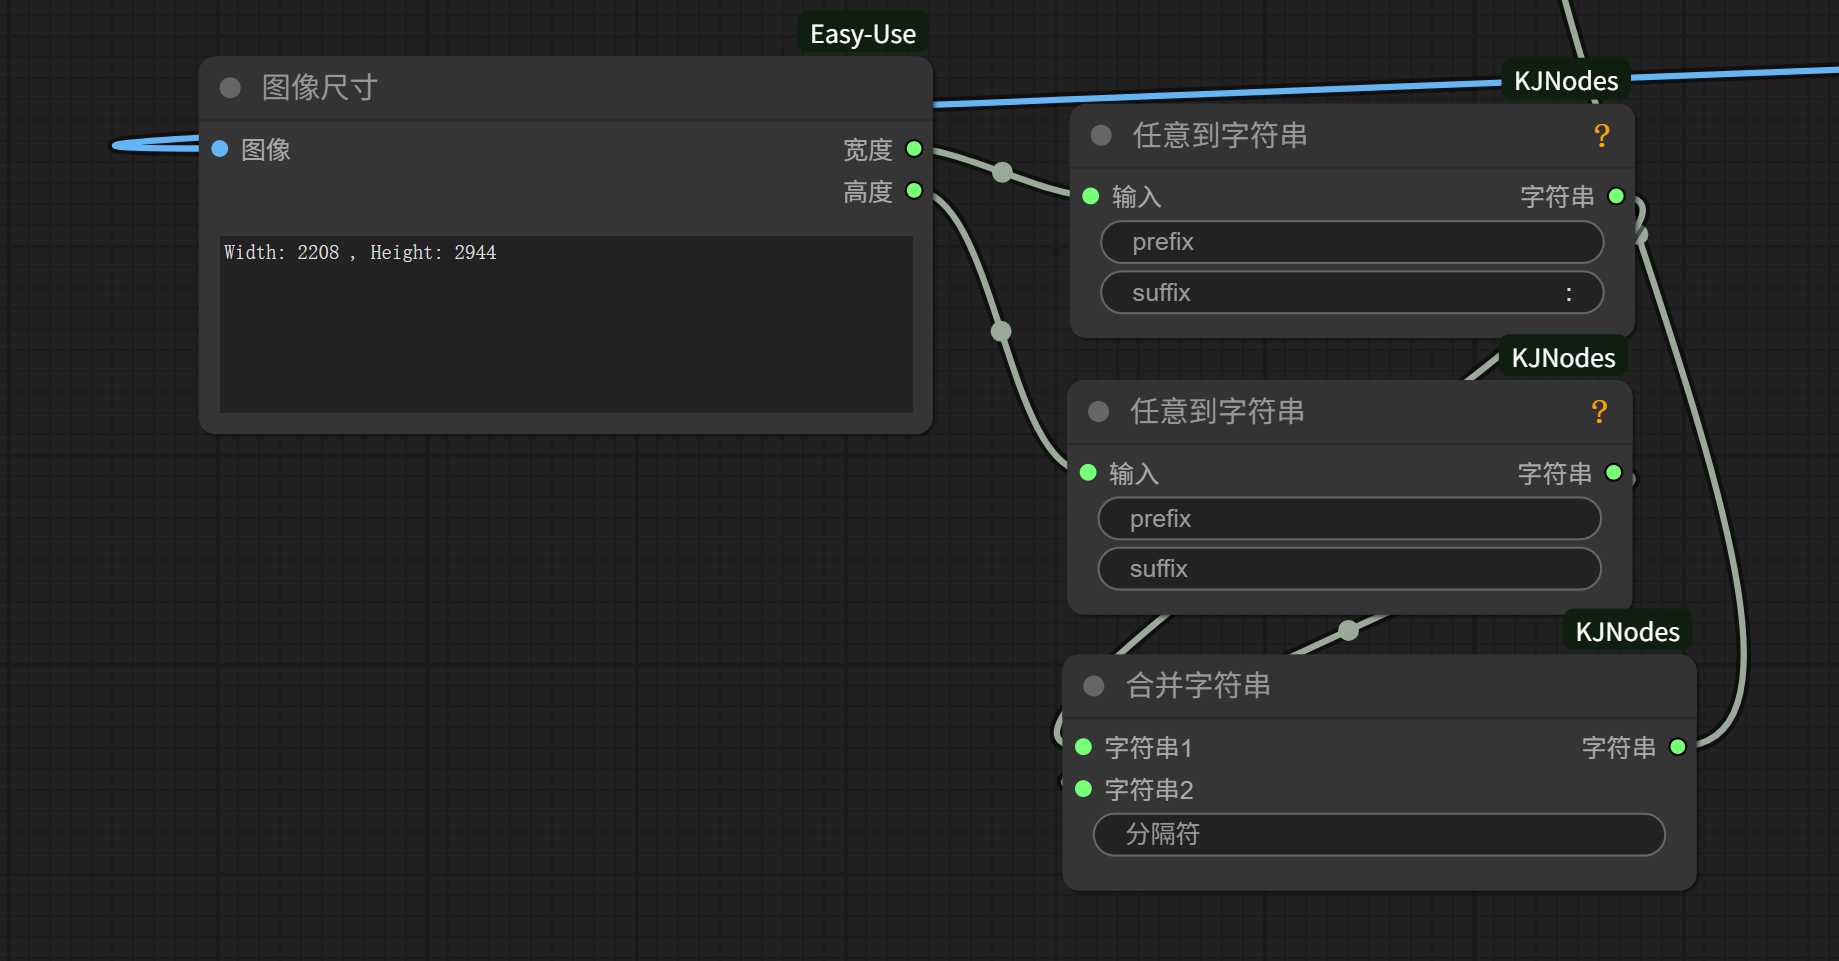
Task: Select the 宽度 output port
Action: coord(913,149)
